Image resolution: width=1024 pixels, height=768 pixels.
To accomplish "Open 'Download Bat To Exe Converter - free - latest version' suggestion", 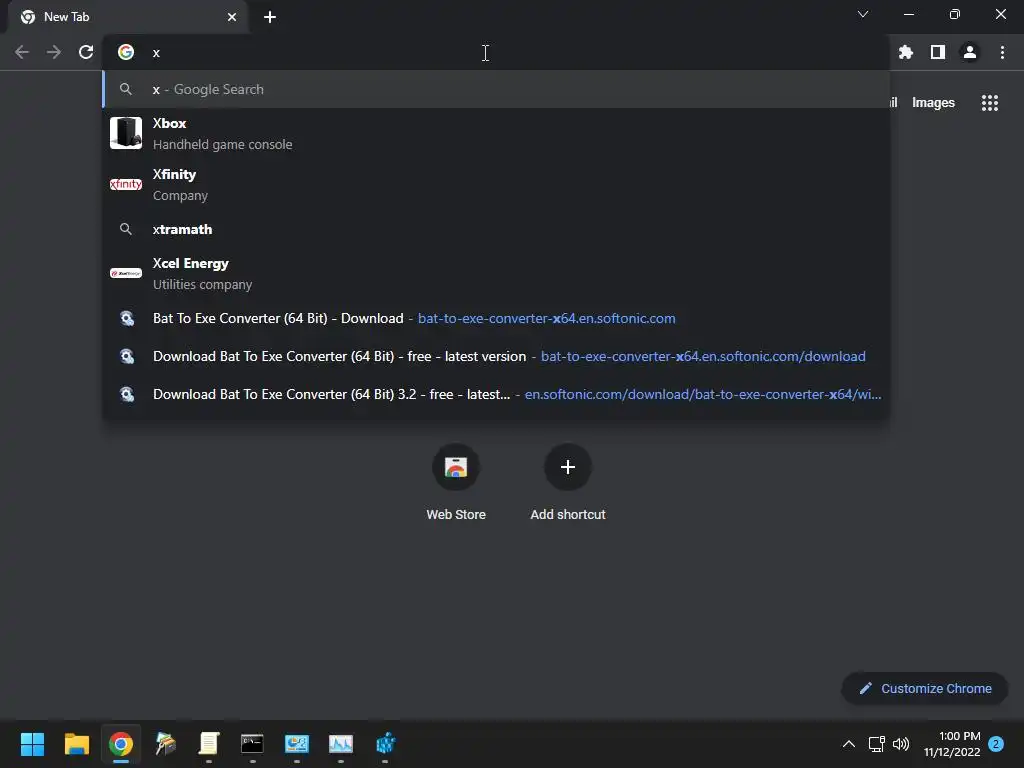I will point(496,356).
